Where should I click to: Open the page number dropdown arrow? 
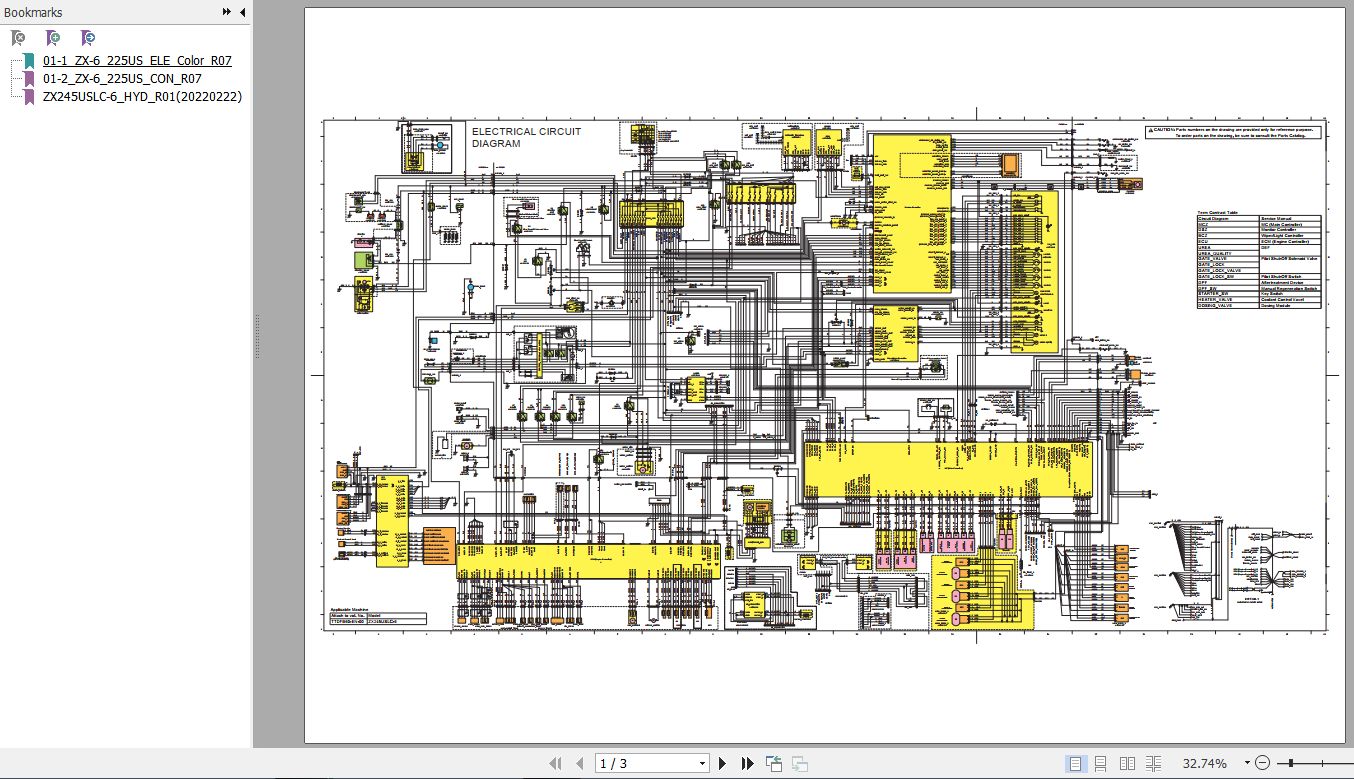coord(702,763)
